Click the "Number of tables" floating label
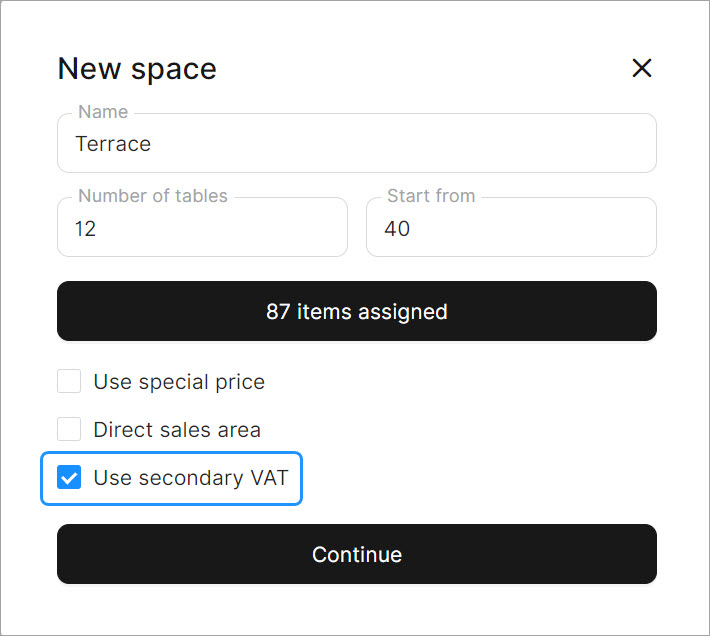The image size is (710, 636). point(153,196)
